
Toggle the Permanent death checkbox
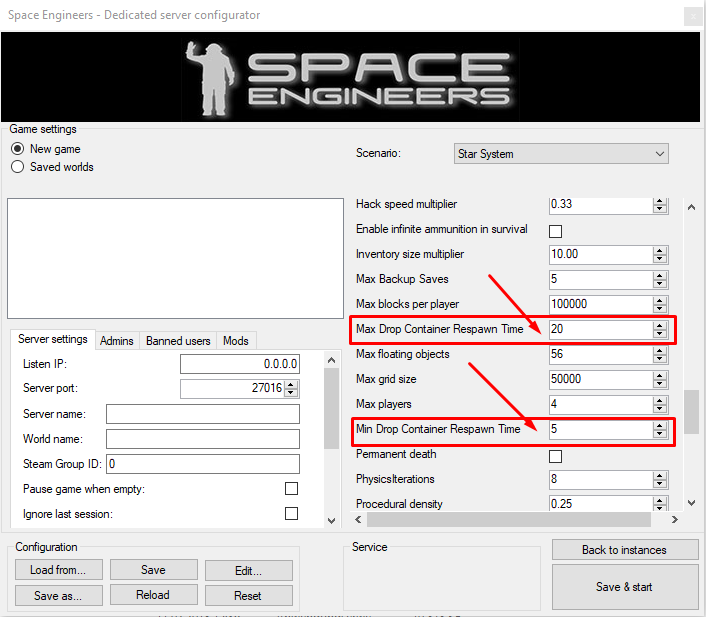click(x=556, y=456)
